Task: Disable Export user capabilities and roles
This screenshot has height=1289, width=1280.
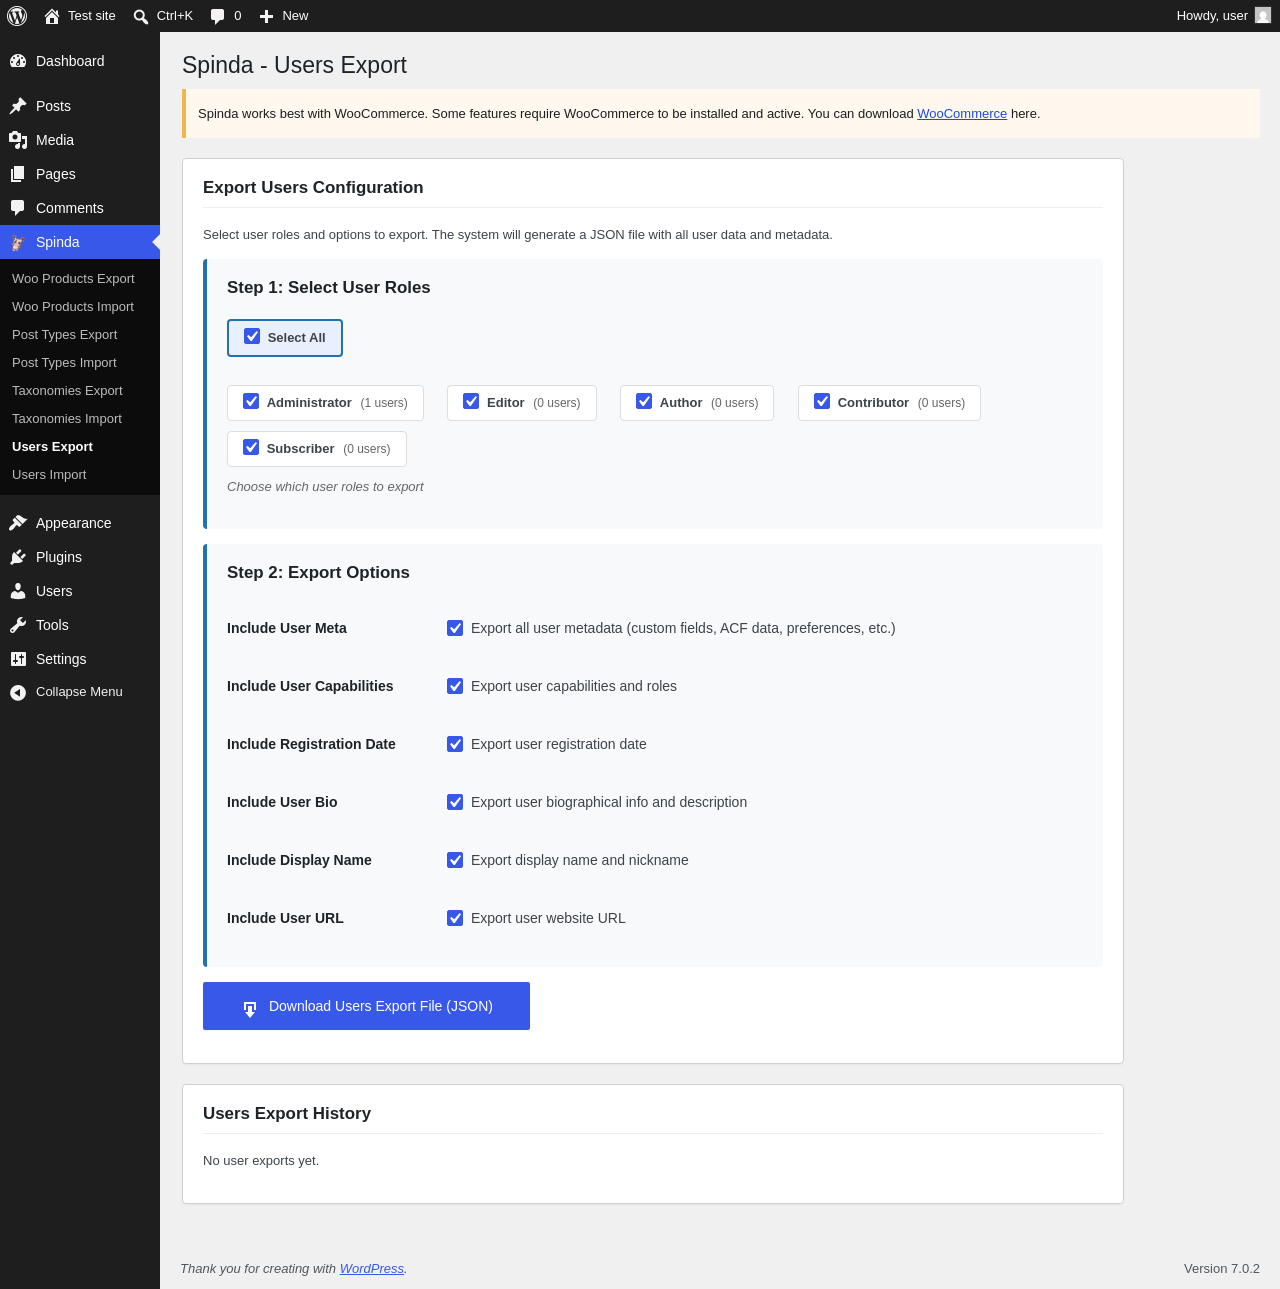Action: 455,686
